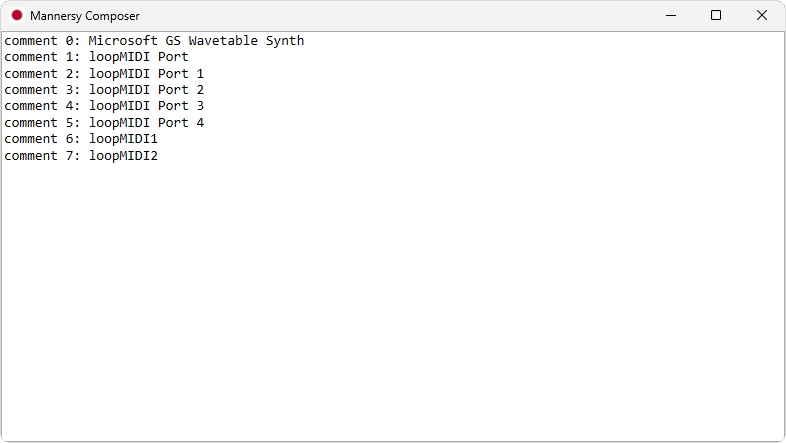Select the loopMIDI Port 3 text

[146, 106]
